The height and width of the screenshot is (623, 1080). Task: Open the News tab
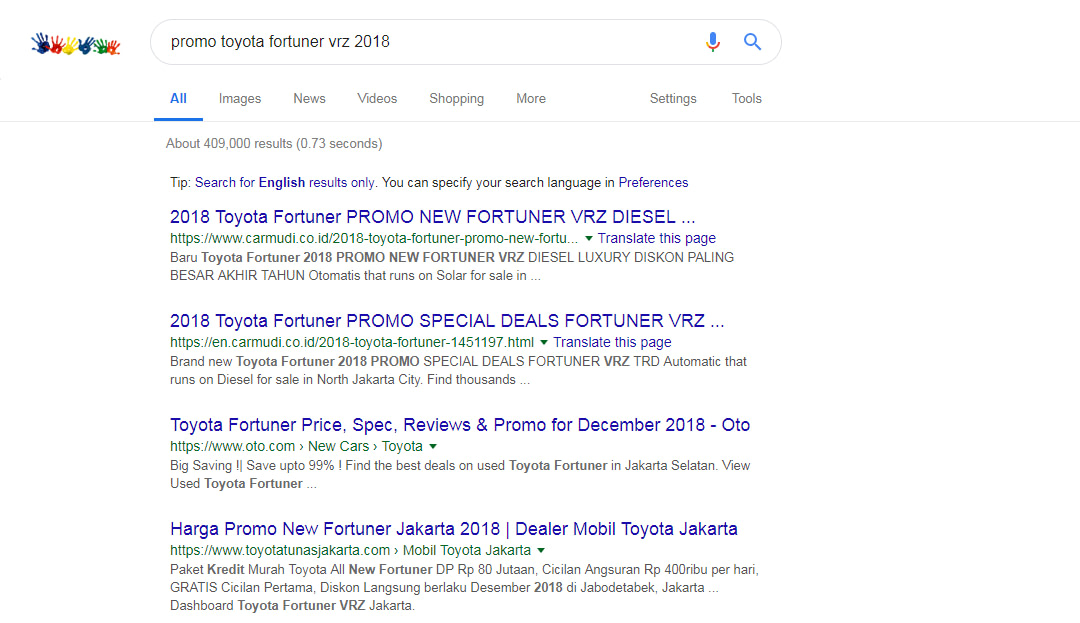309,98
